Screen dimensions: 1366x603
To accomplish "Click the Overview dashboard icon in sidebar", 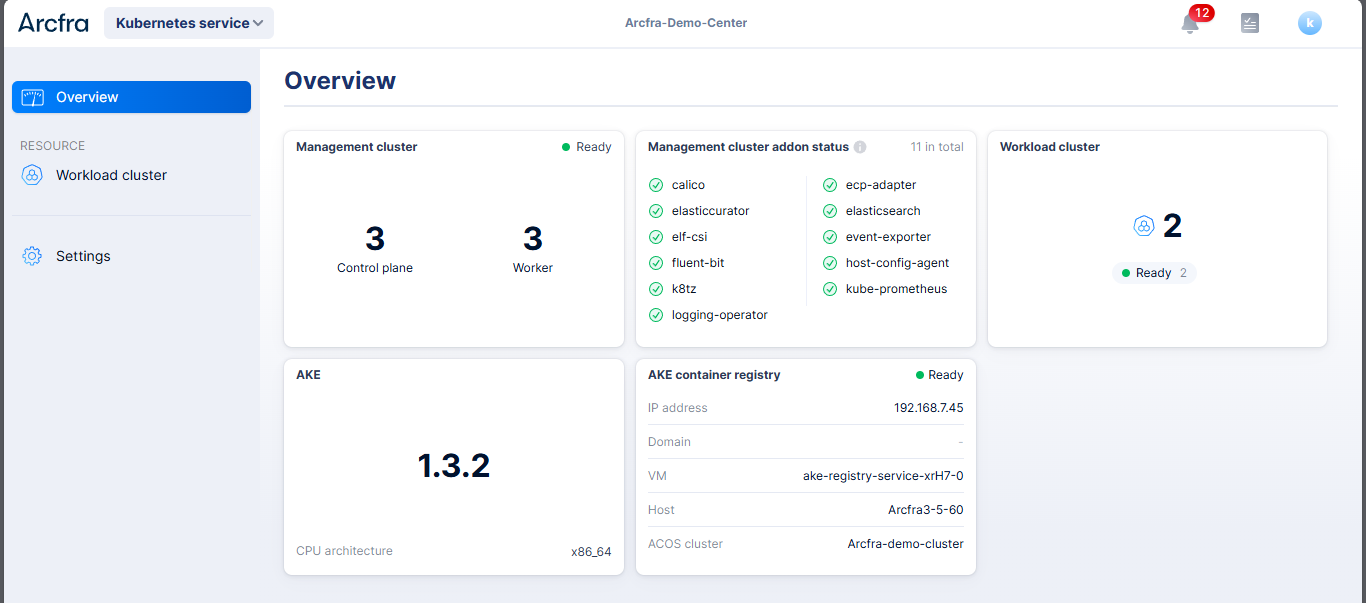I will (x=33, y=97).
